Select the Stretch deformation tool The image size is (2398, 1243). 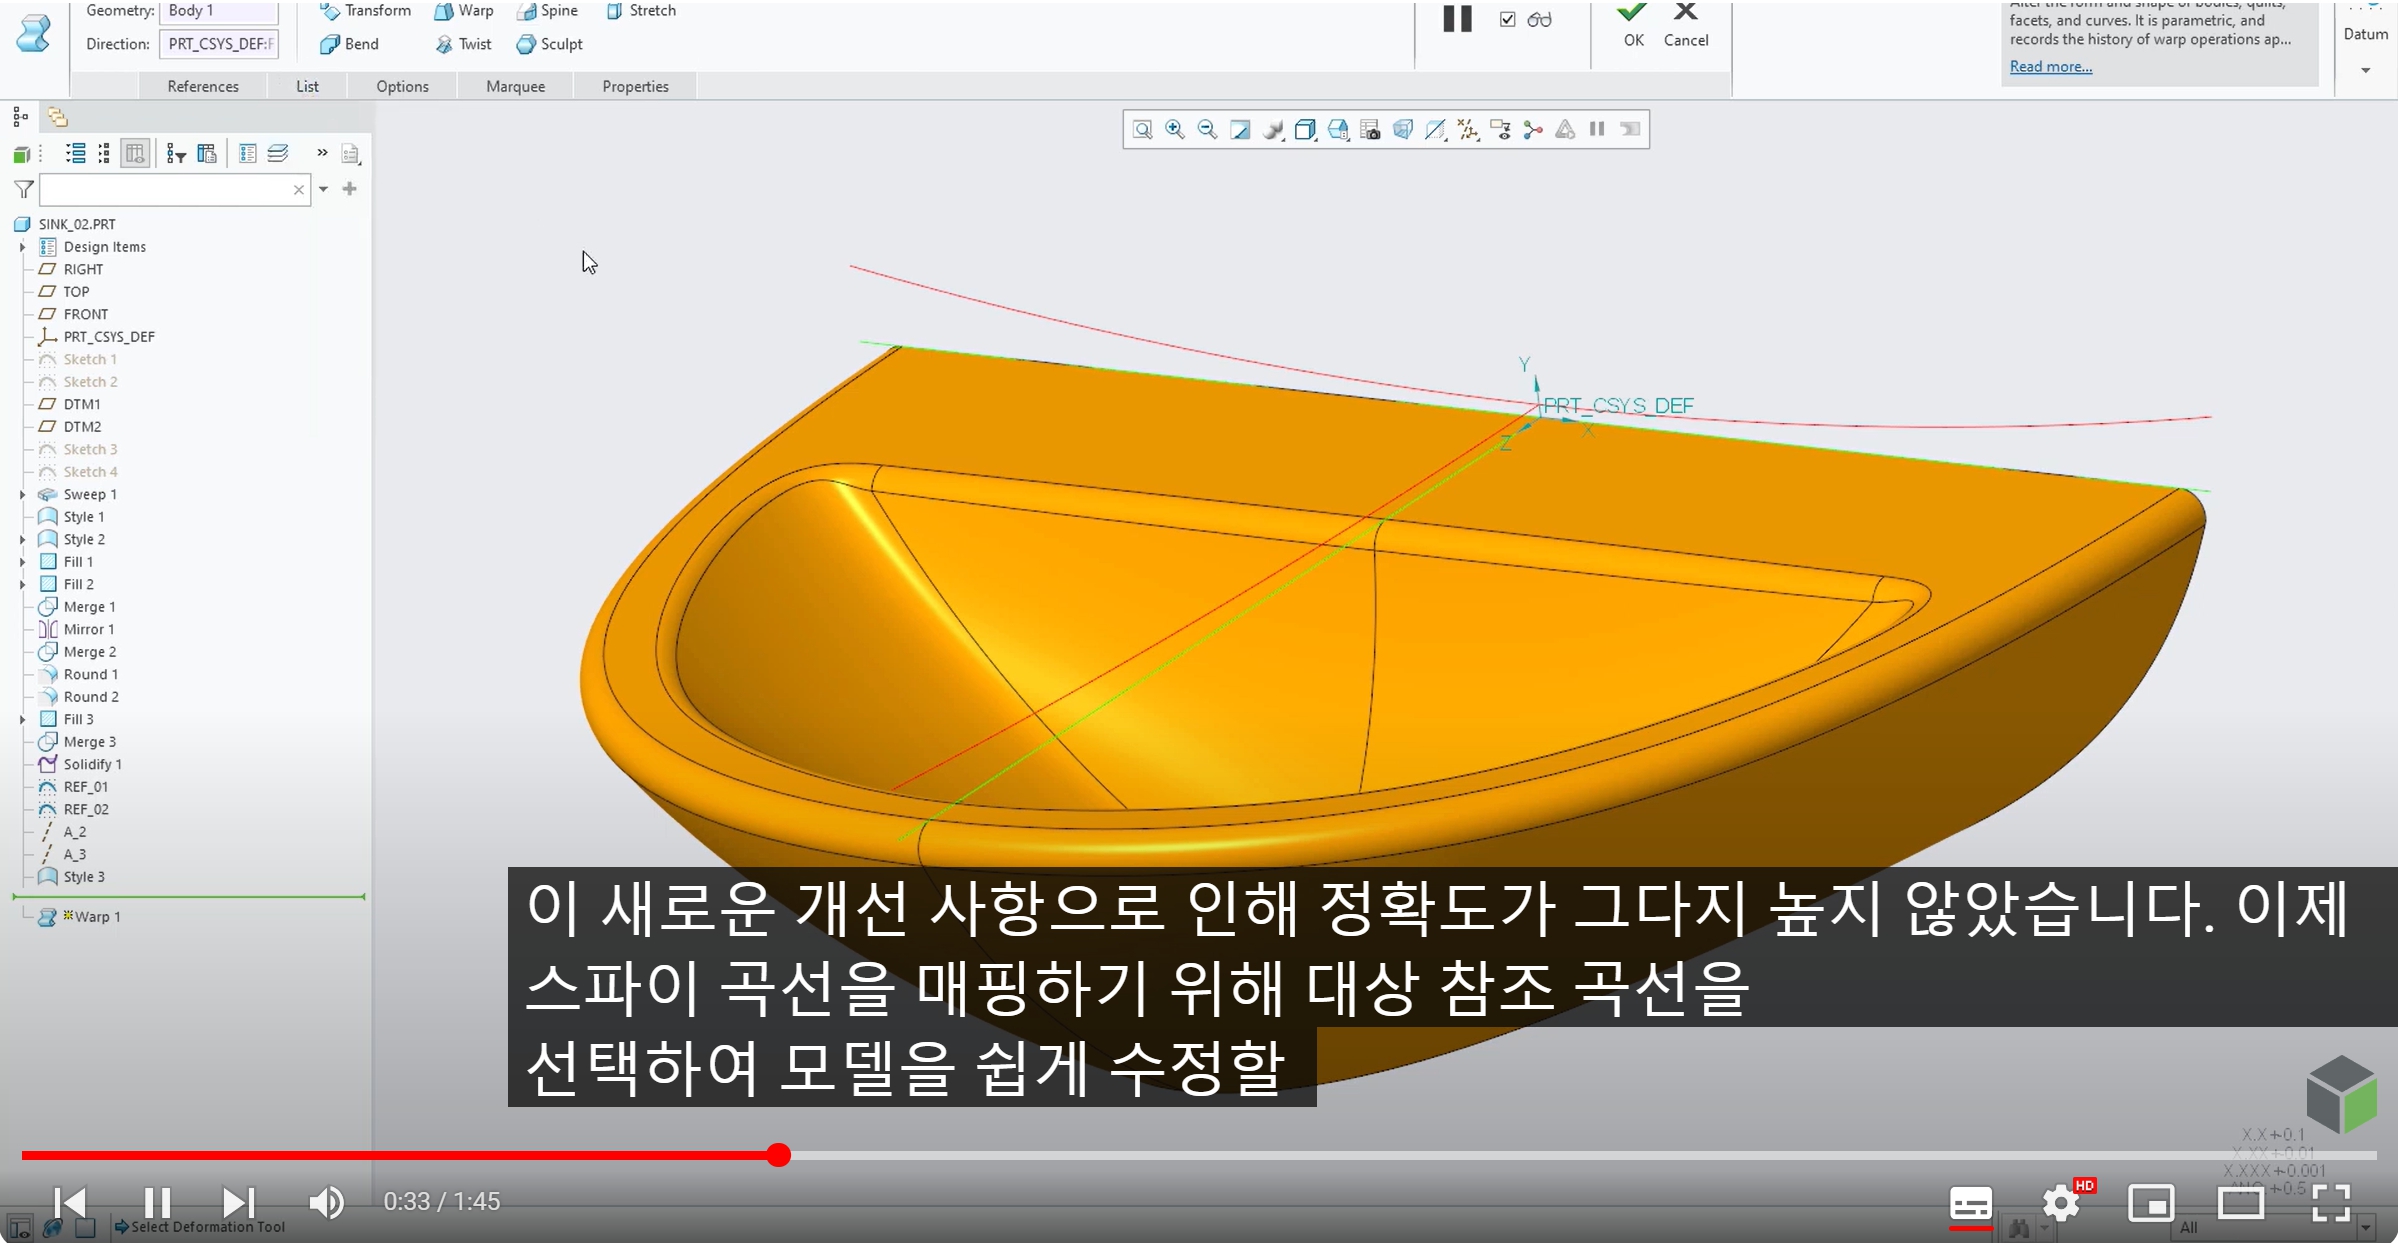pos(641,11)
